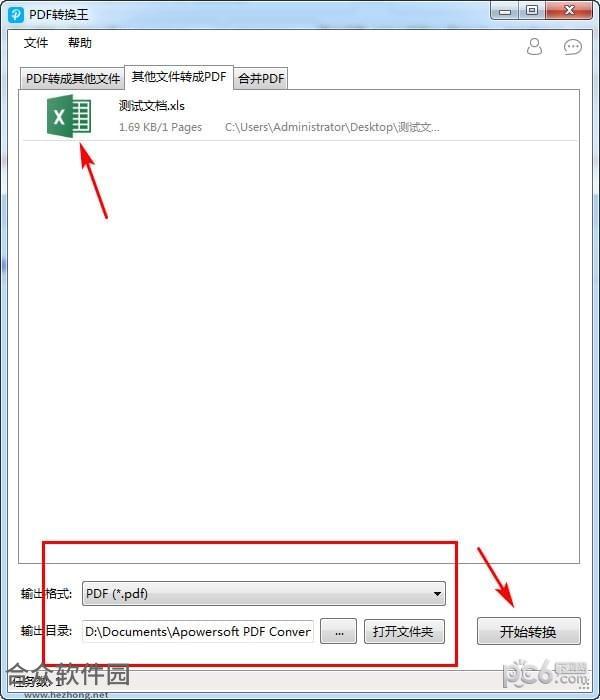
Task: Switch to the 其他文件转成PDF tab
Action: 179,77
